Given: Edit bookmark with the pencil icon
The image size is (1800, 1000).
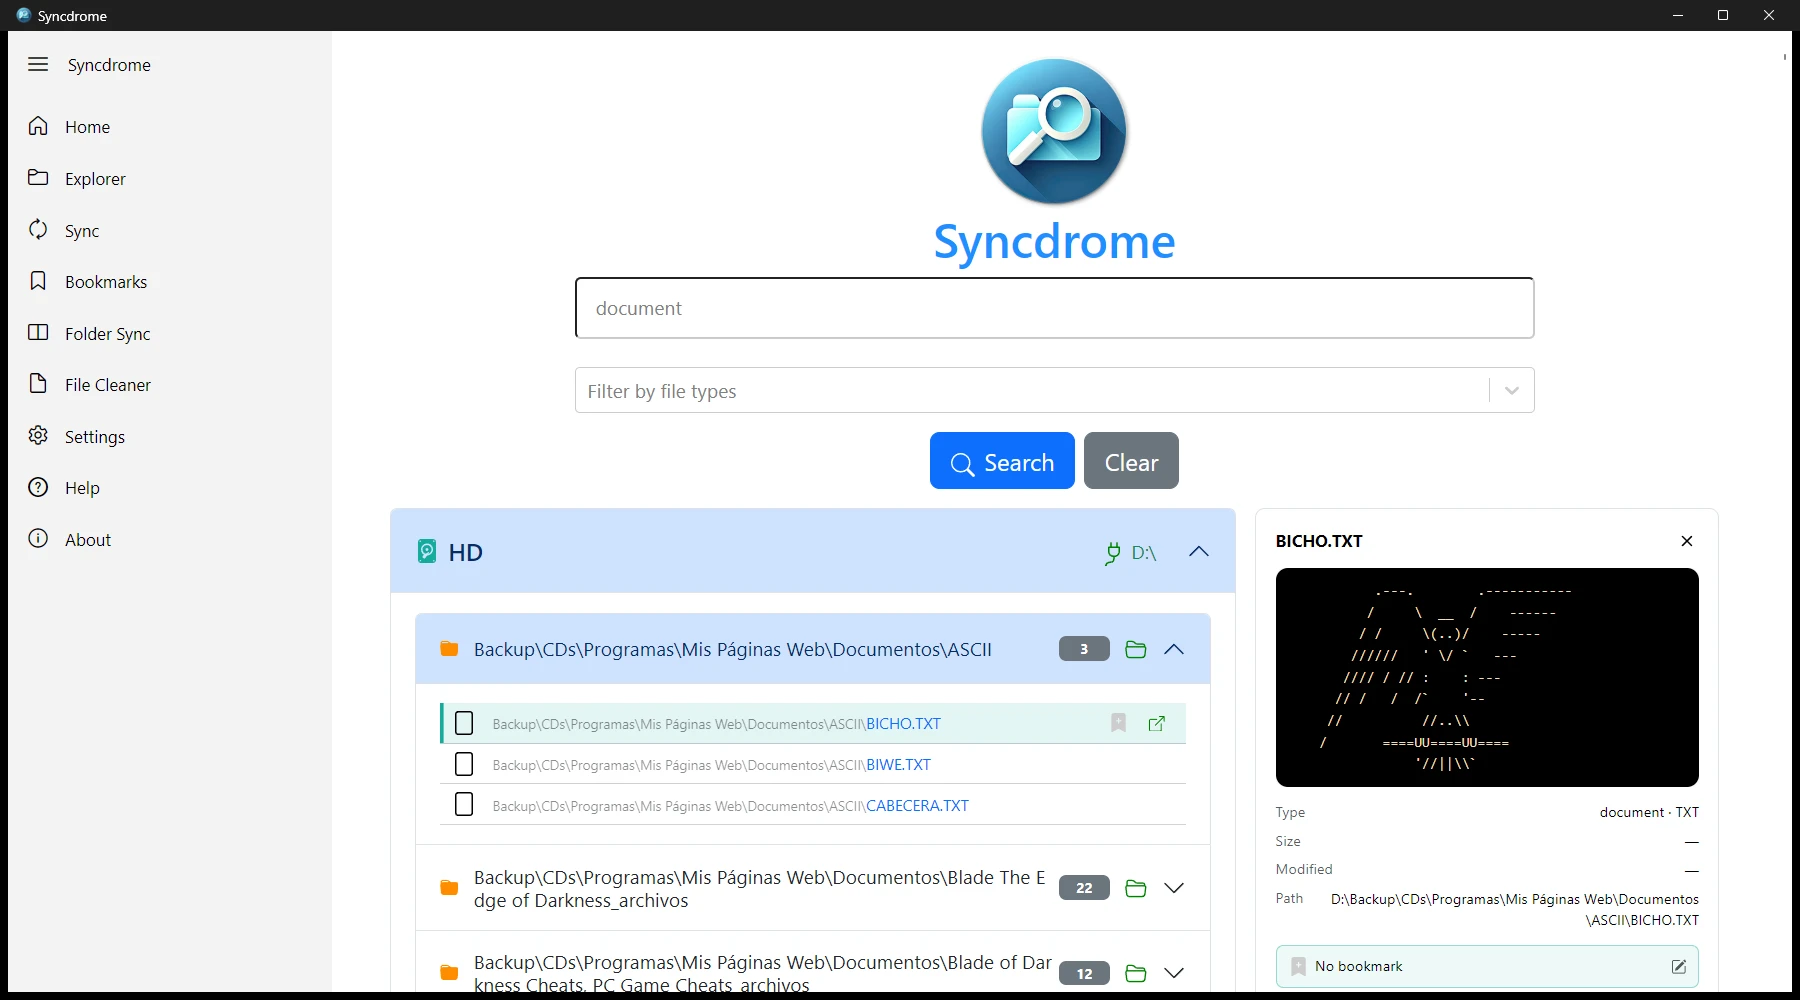Looking at the screenshot, I should 1679,966.
